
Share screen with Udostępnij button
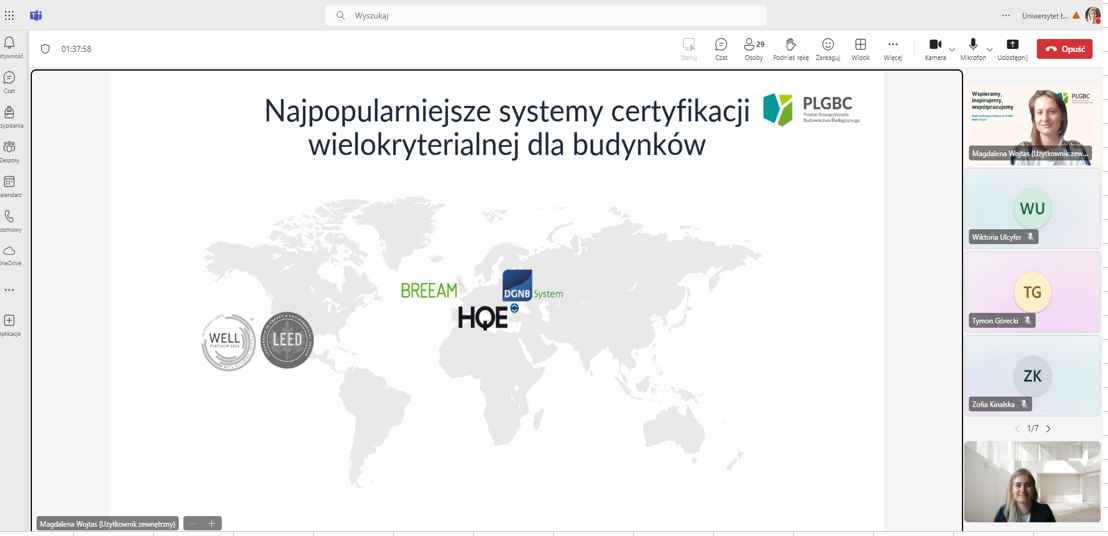1012,49
